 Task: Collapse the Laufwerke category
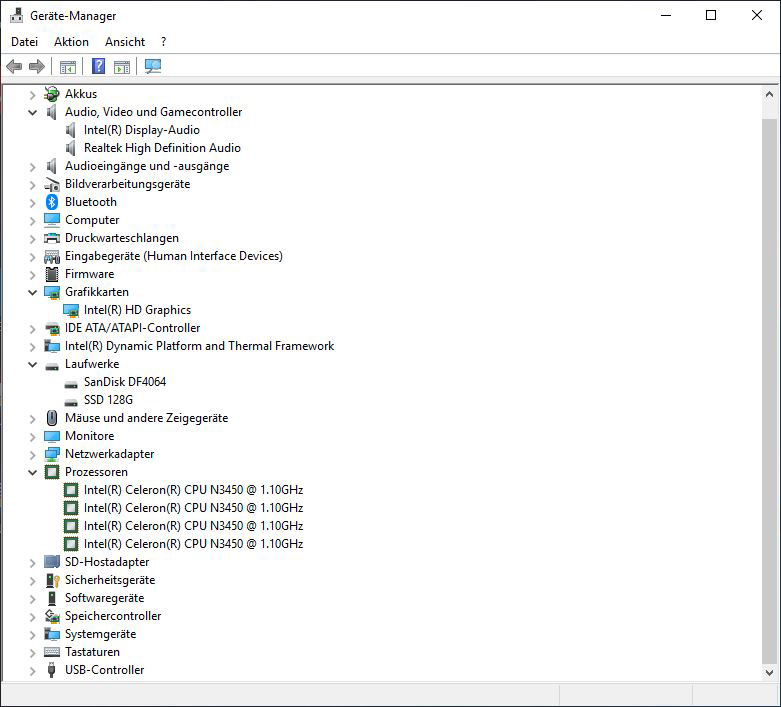point(32,364)
